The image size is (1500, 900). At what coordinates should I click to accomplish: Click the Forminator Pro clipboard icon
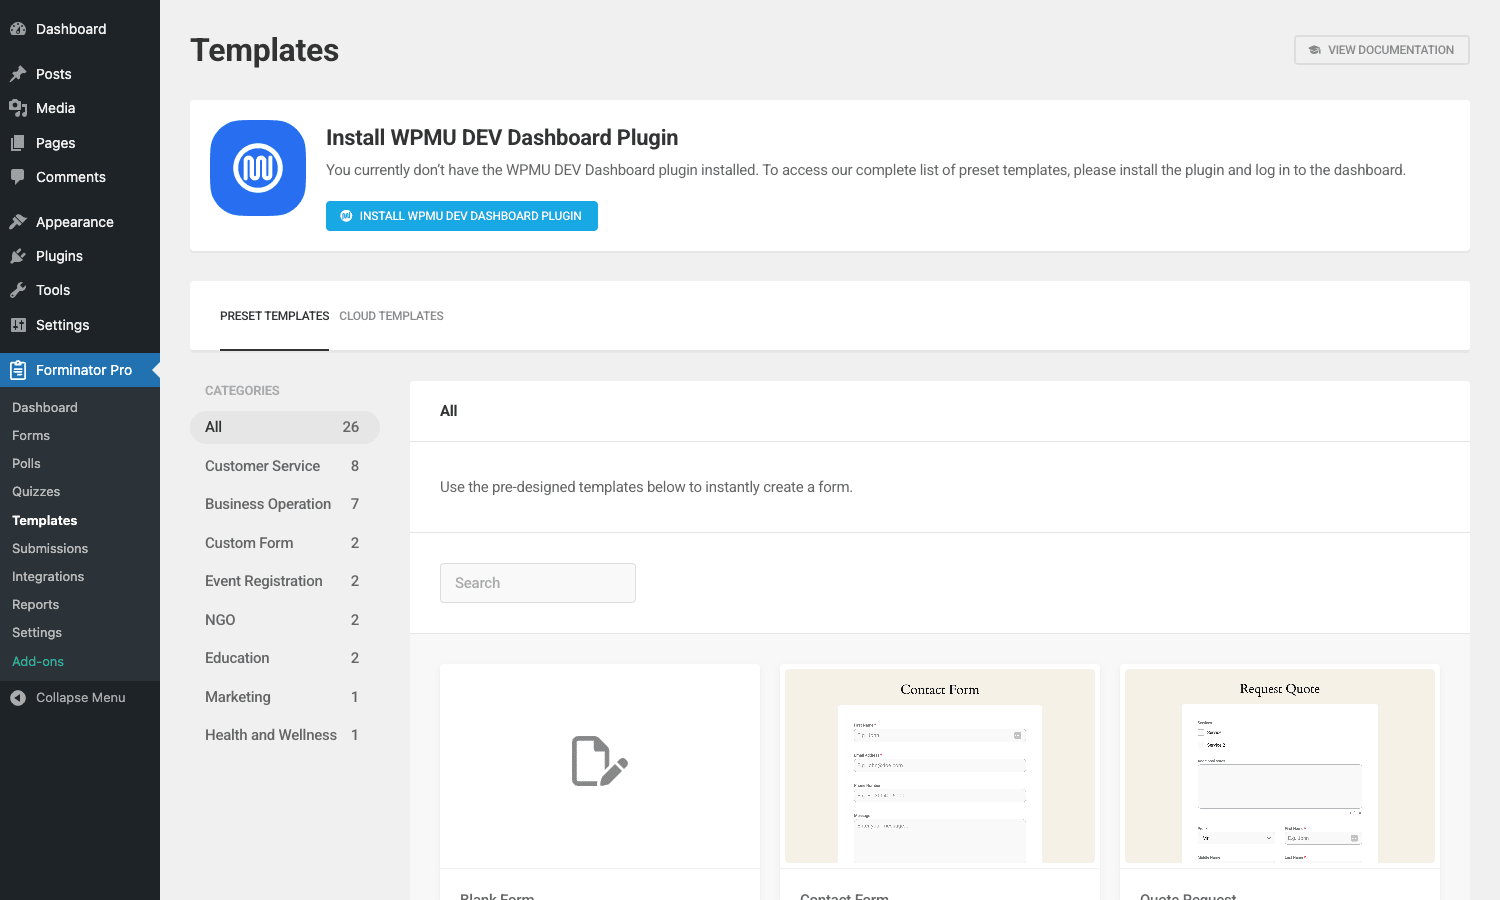[x=18, y=370]
